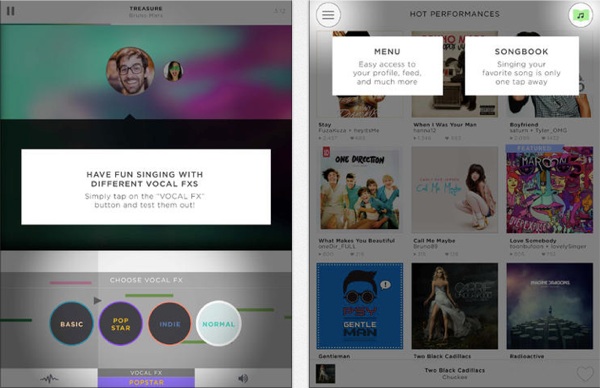600x388 pixels.
Task: Open the Carrie Underwood album cover
Action: (x=455, y=306)
